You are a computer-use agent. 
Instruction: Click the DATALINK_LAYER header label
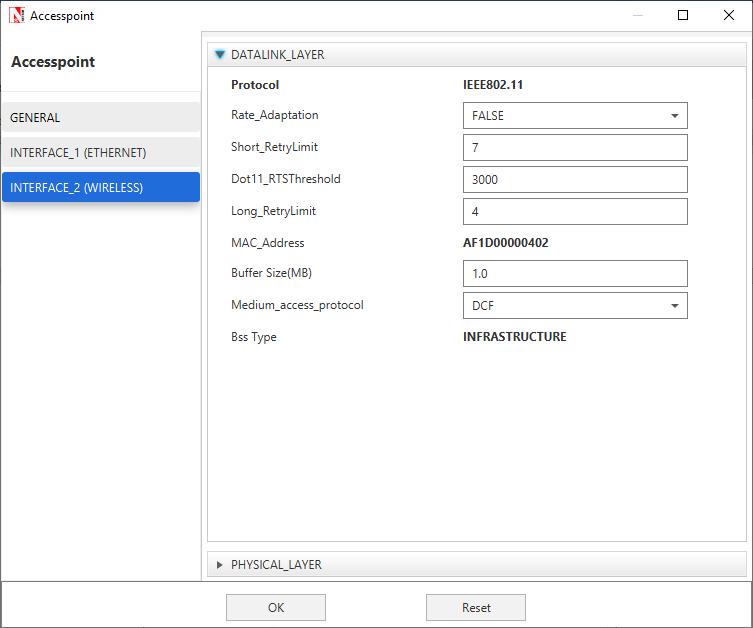[x=277, y=55]
